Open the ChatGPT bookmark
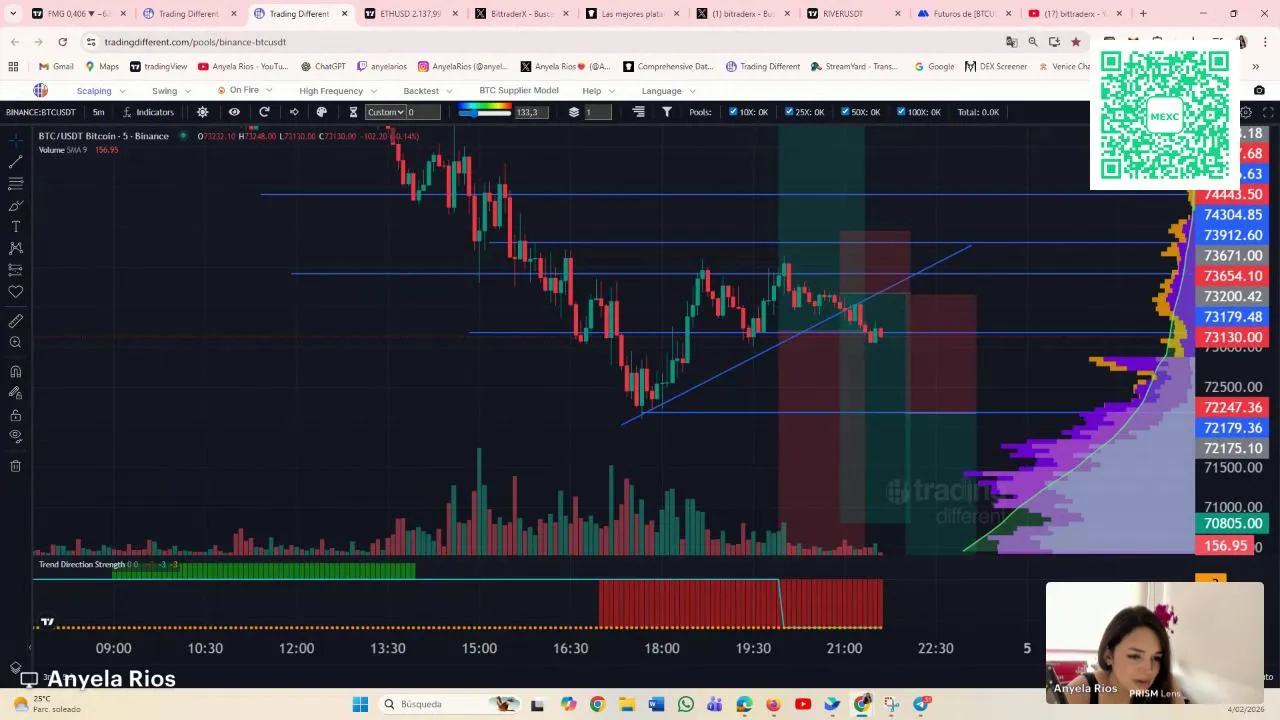The image size is (1280, 720). [323, 66]
